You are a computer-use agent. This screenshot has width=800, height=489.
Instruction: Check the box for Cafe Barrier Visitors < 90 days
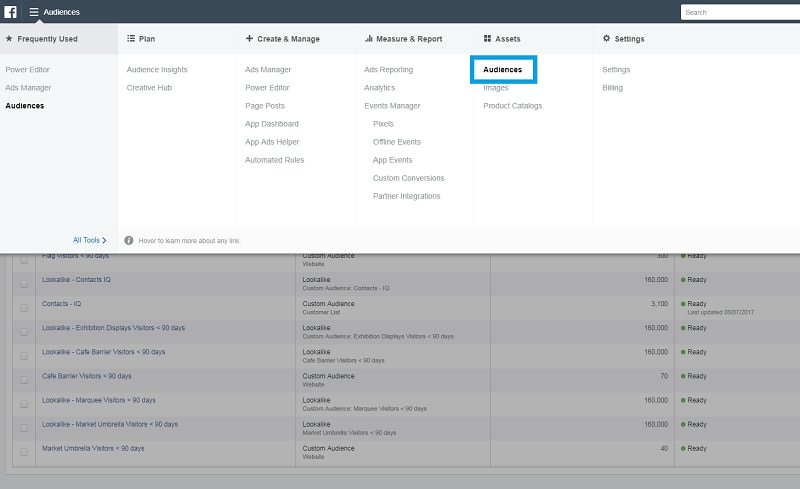pyautogui.click(x=24, y=380)
